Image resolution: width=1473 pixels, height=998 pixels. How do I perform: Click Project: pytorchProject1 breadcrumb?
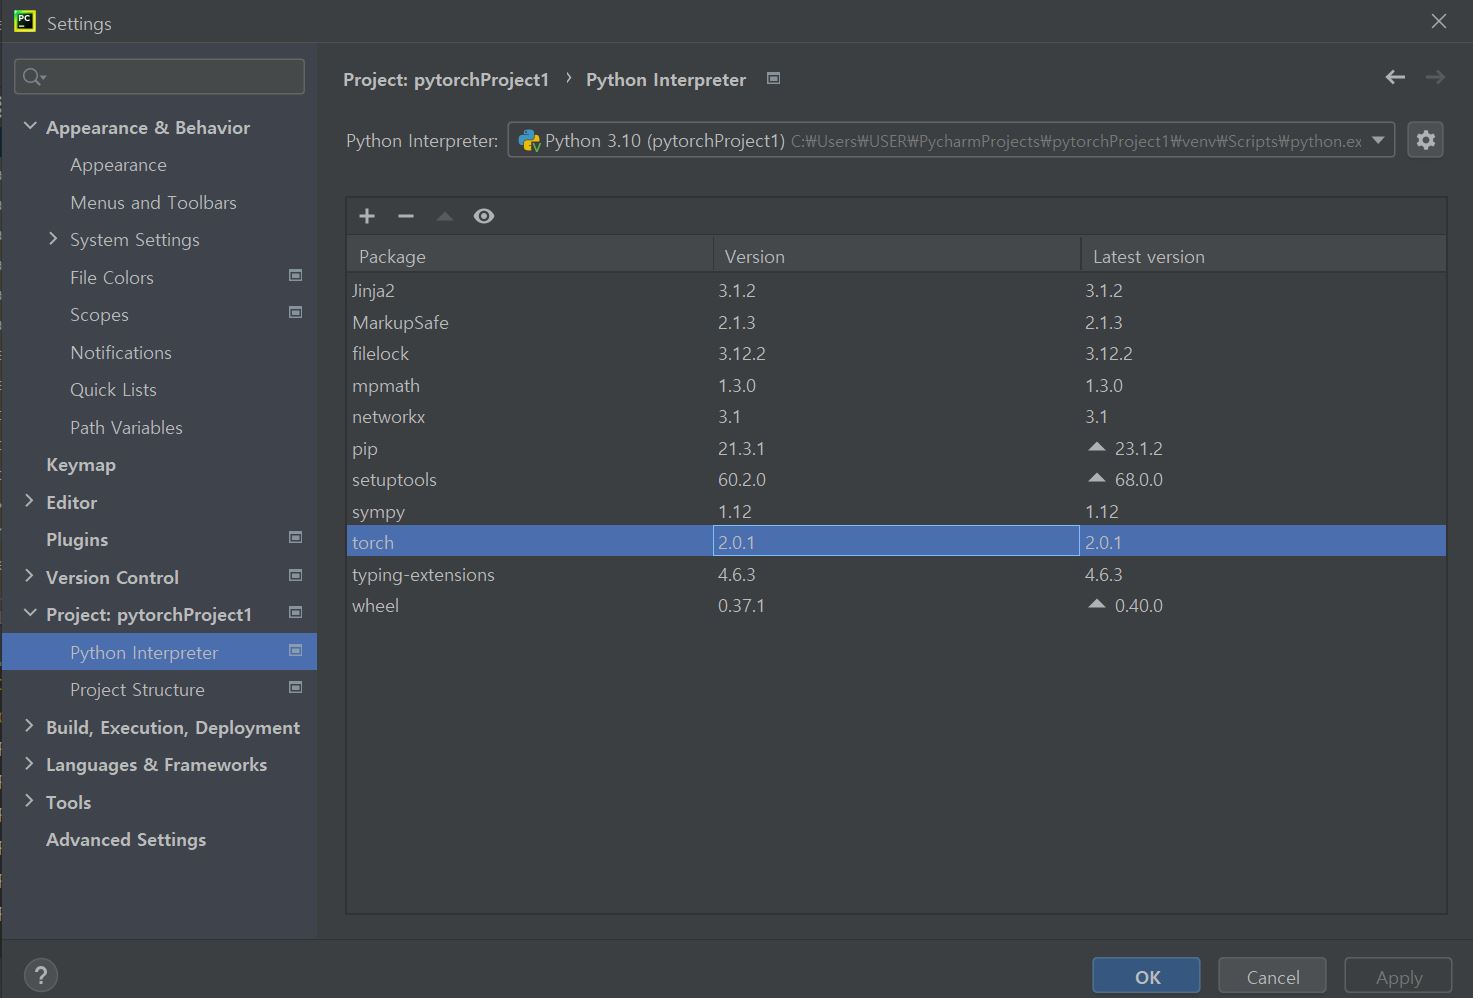(x=446, y=79)
